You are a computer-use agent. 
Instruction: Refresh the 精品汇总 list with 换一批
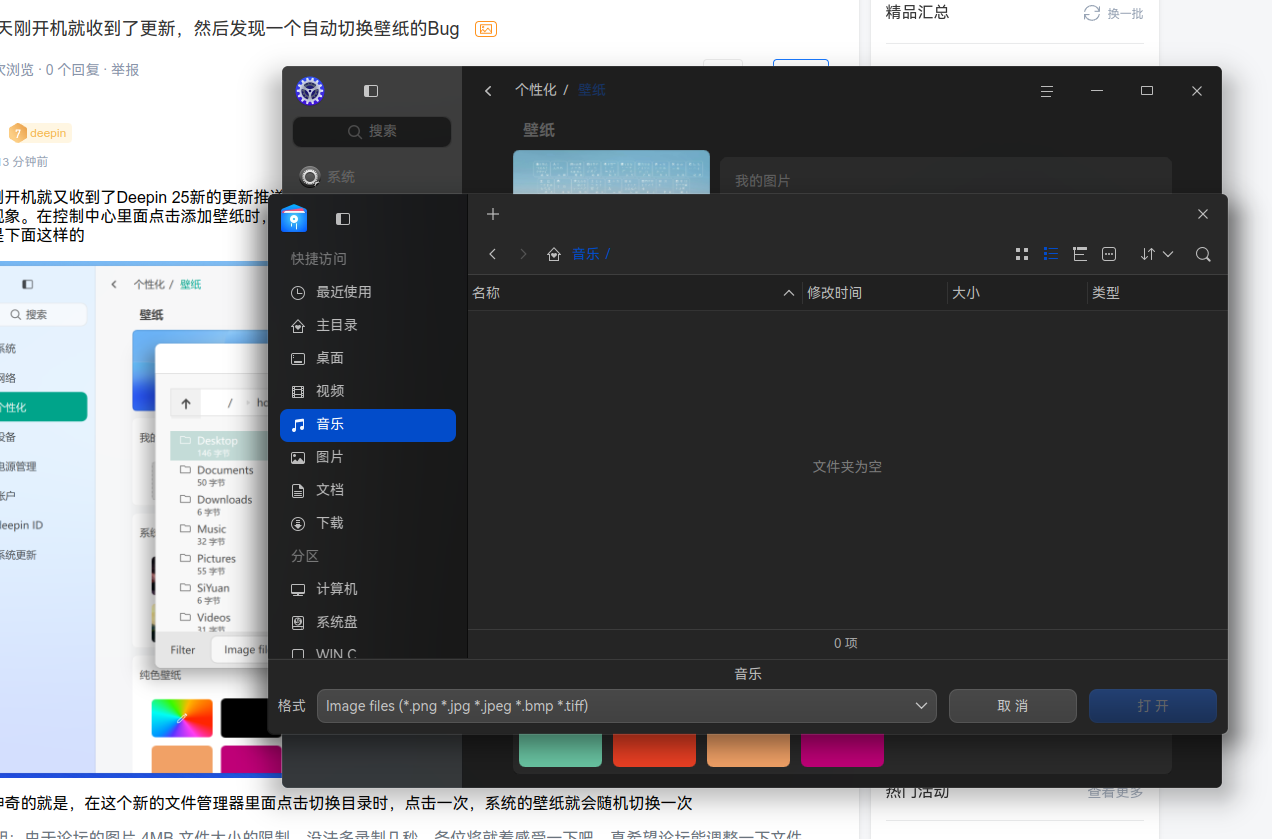tap(1114, 13)
